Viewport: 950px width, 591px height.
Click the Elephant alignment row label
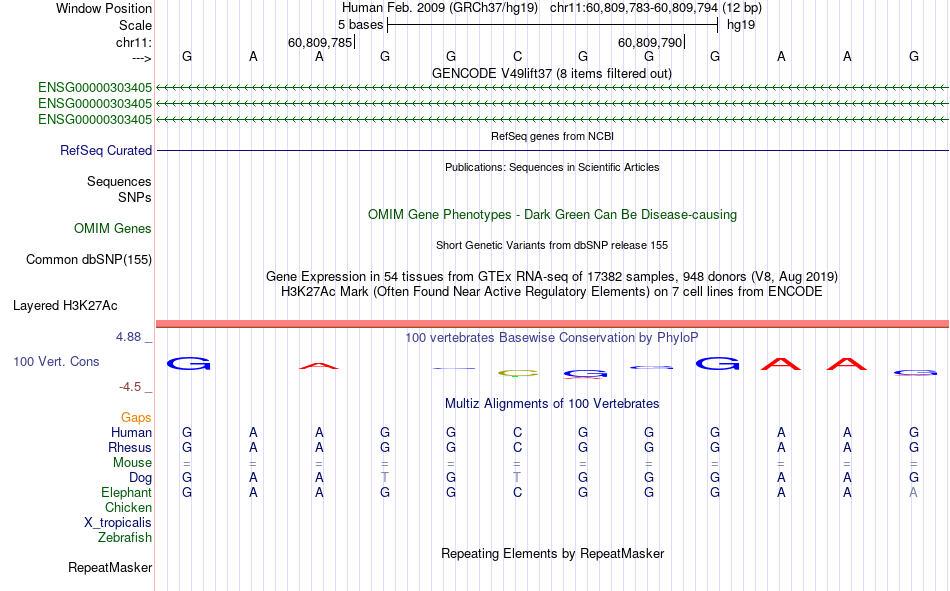(126, 493)
